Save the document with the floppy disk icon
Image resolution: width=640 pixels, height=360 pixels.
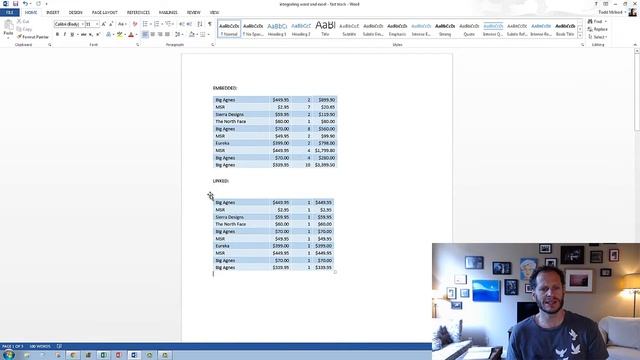tap(16, 4)
